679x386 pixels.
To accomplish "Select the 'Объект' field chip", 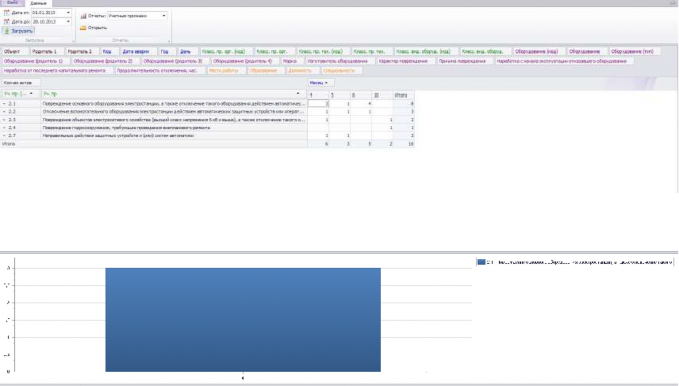I will (x=14, y=52).
